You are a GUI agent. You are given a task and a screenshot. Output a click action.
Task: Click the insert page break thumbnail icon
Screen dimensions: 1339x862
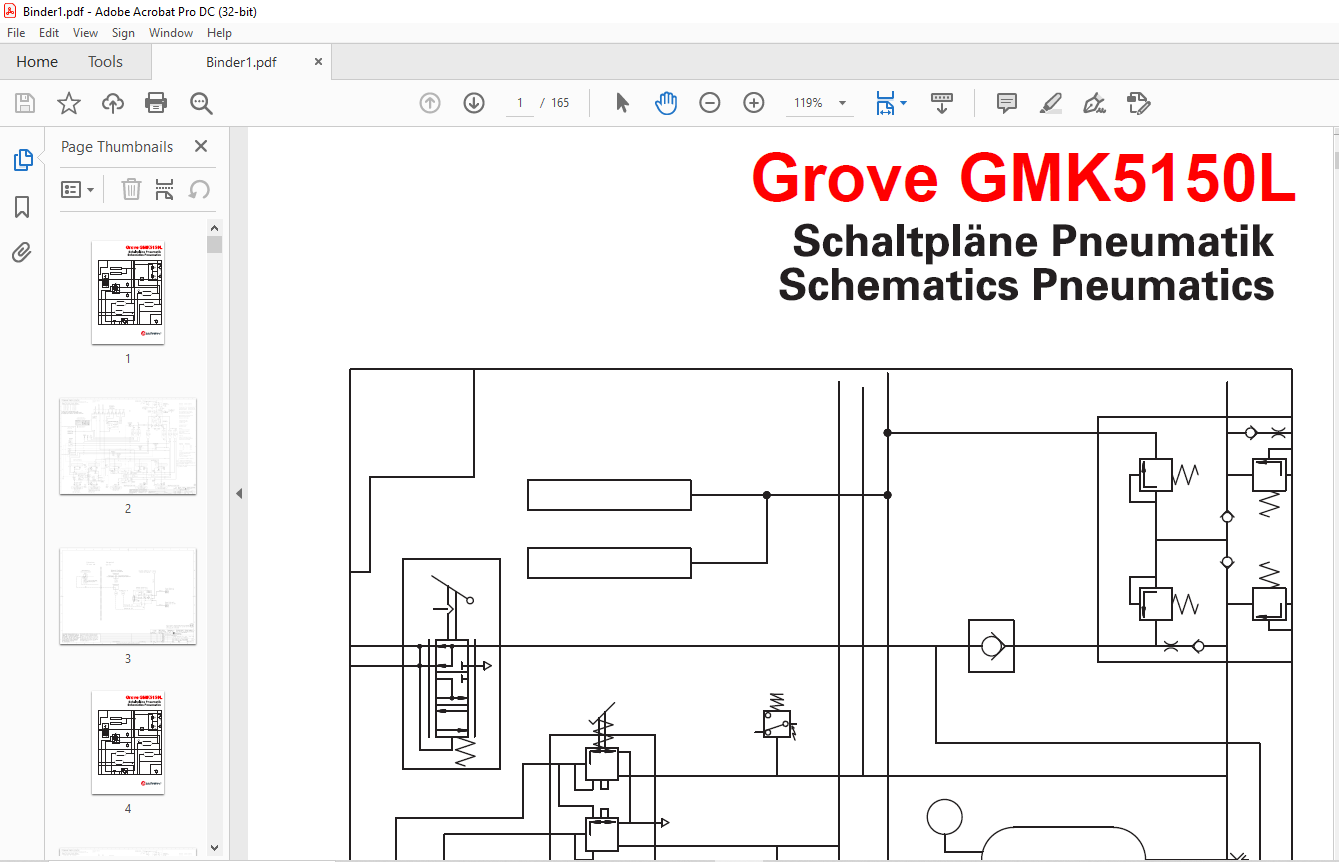click(x=165, y=189)
